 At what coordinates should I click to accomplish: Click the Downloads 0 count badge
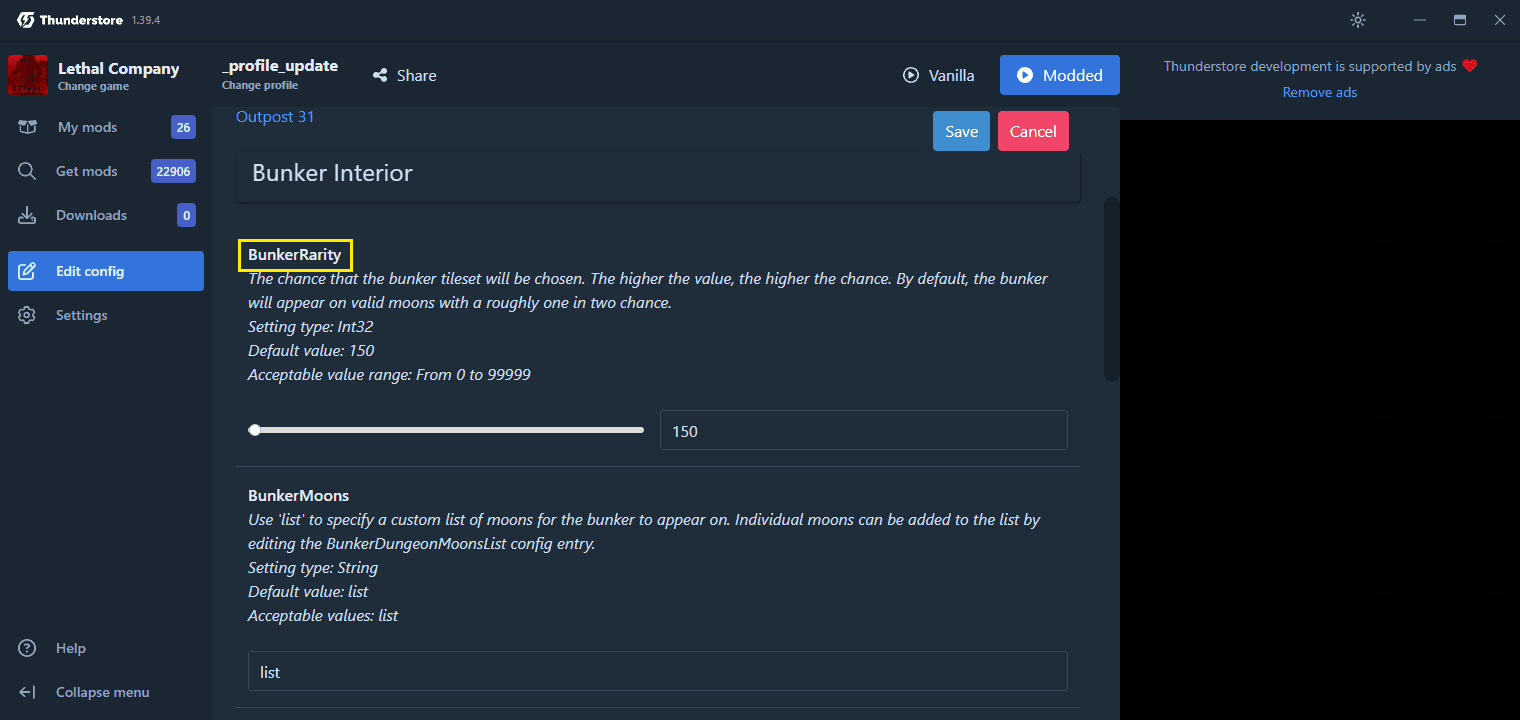coord(186,215)
